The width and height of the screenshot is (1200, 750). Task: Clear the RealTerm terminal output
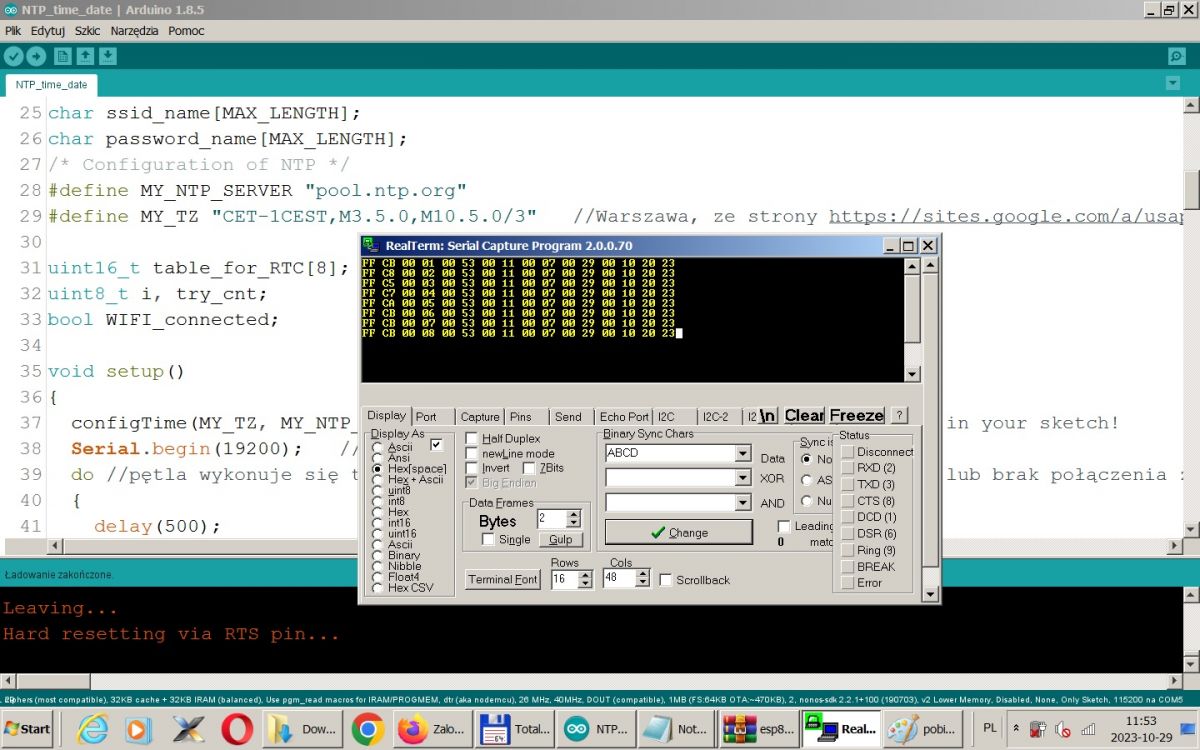point(804,416)
